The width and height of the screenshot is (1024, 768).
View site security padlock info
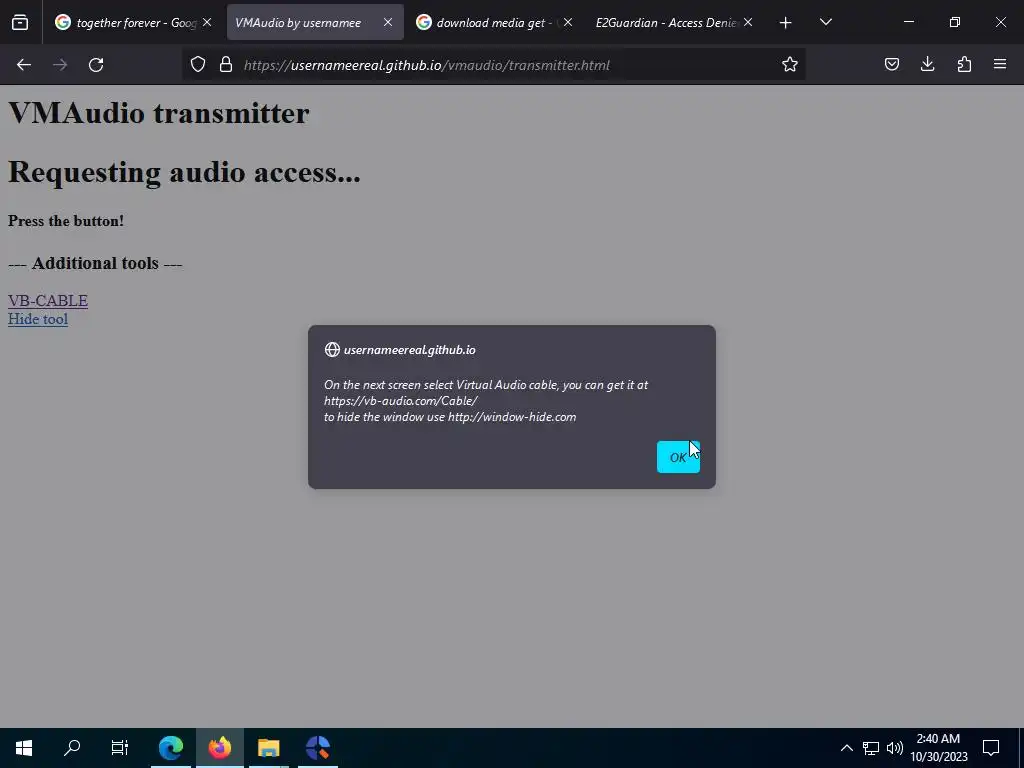[226, 65]
